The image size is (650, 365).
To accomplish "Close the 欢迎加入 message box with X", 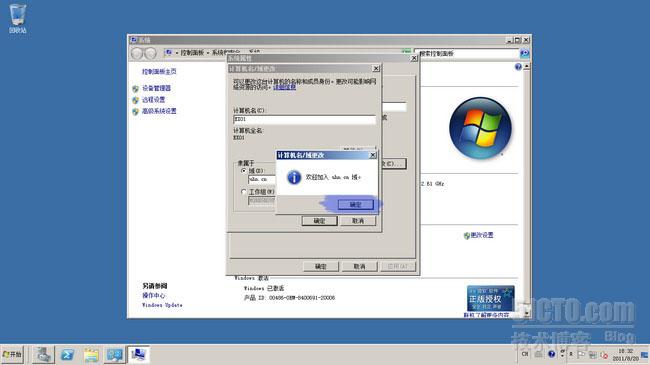I will [x=373, y=155].
